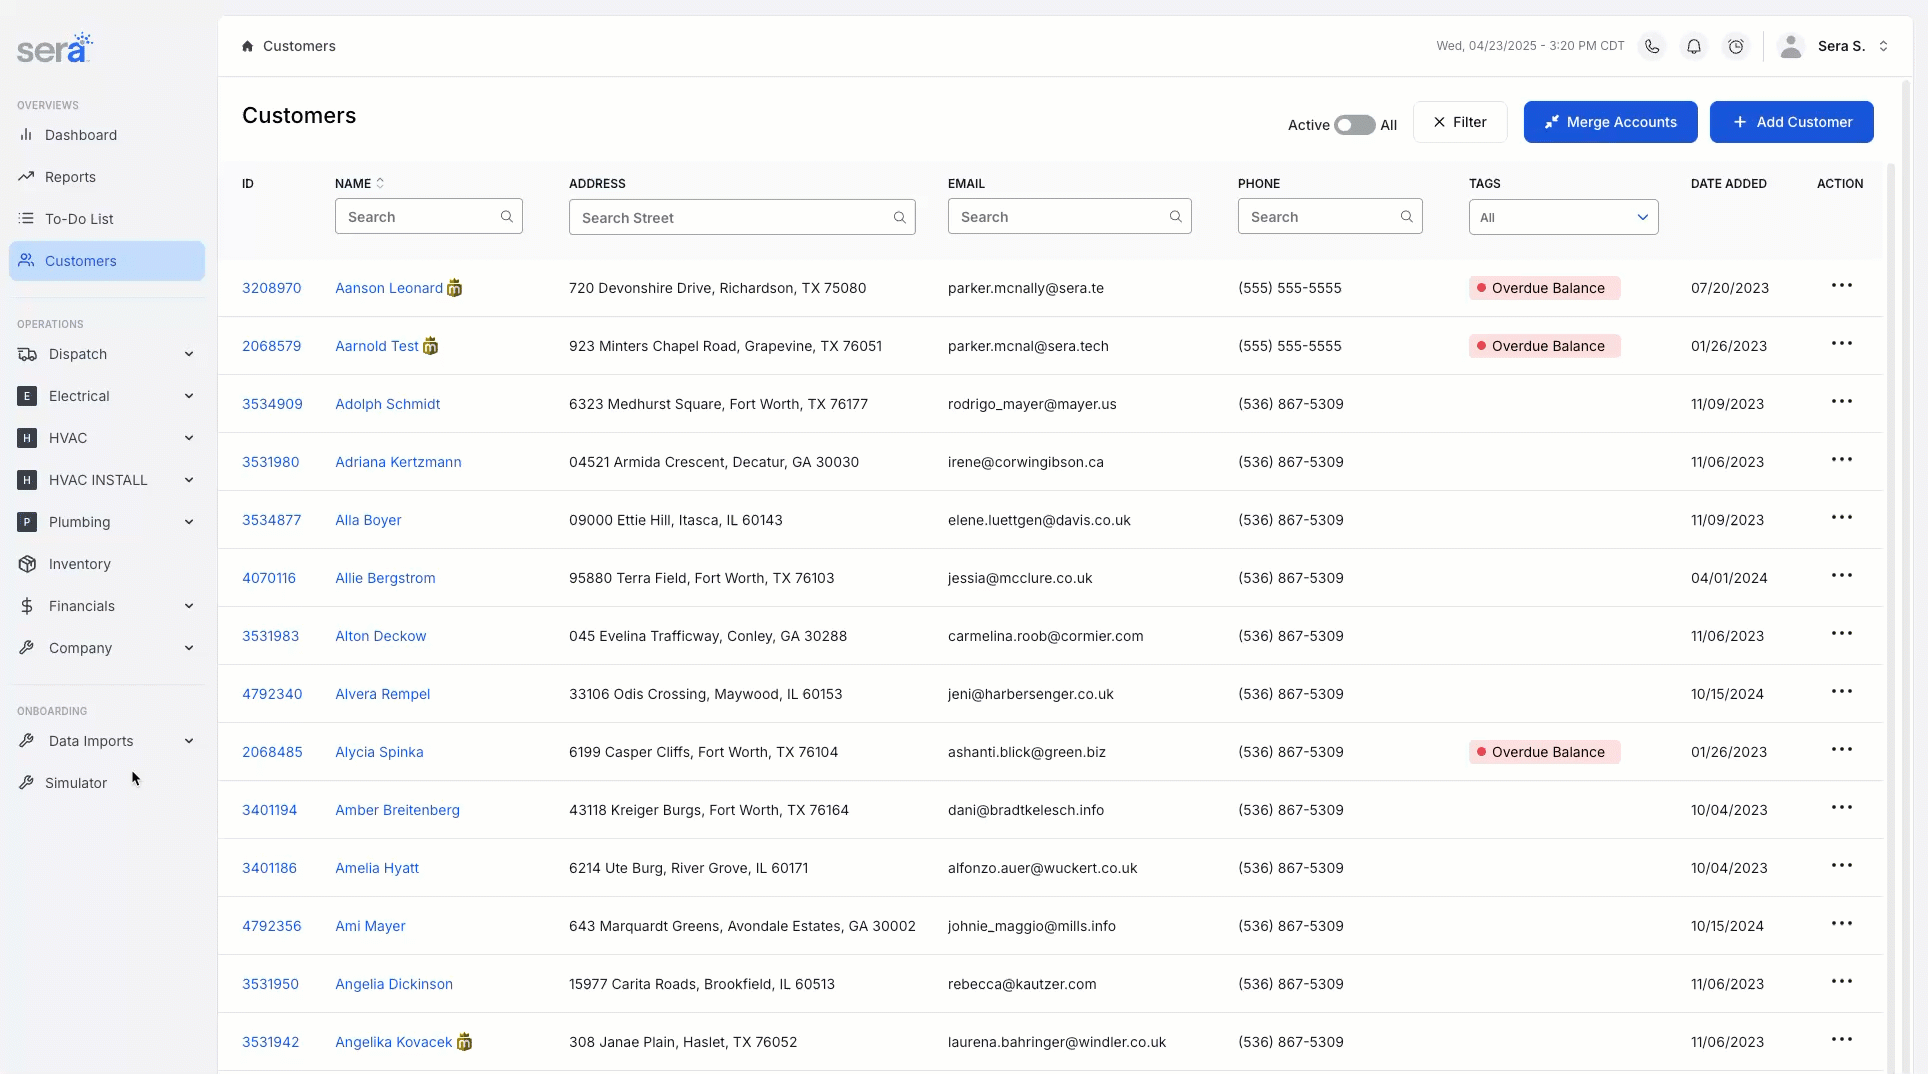Click the Merge Accounts button
The height and width of the screenshot is (1074, 1928).
1610,122
